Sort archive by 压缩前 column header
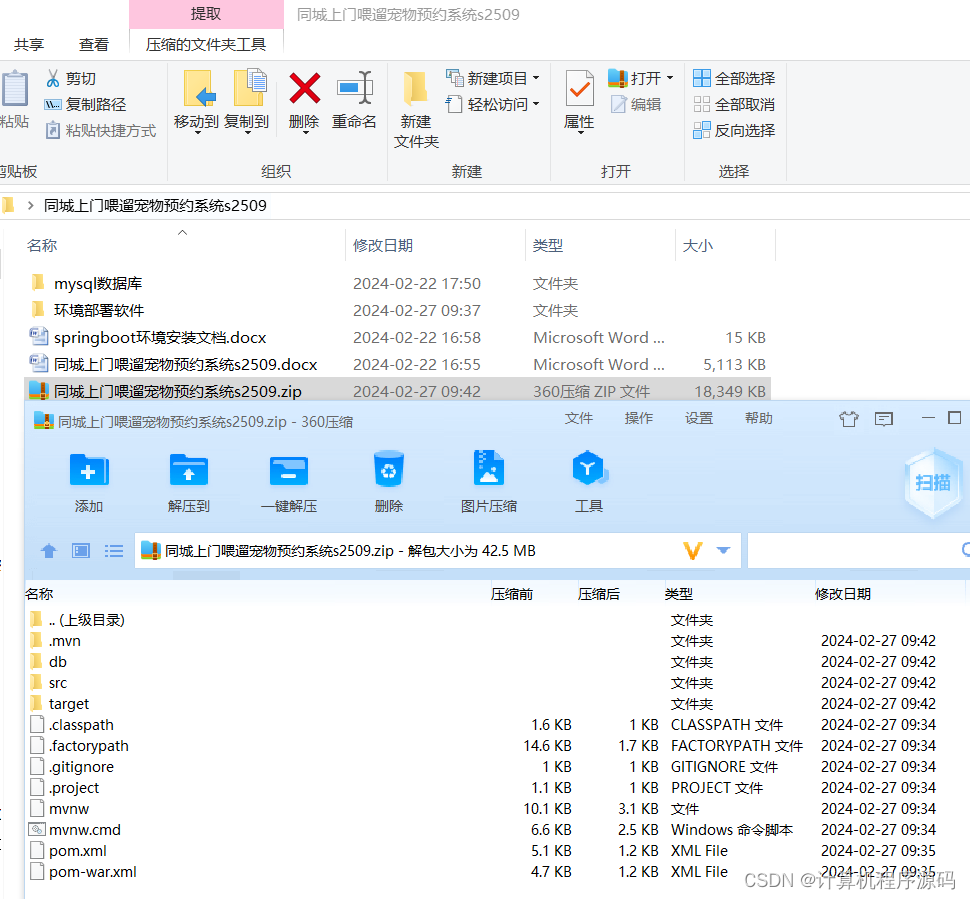The height and width of the screenshot is (899, 970). point(512,594)
